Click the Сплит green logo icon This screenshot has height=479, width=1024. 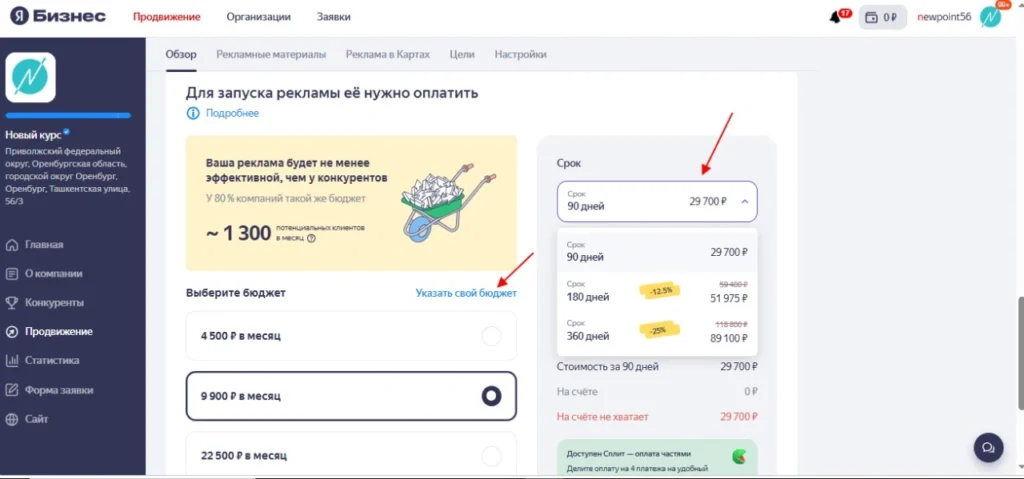click(739, 455)
